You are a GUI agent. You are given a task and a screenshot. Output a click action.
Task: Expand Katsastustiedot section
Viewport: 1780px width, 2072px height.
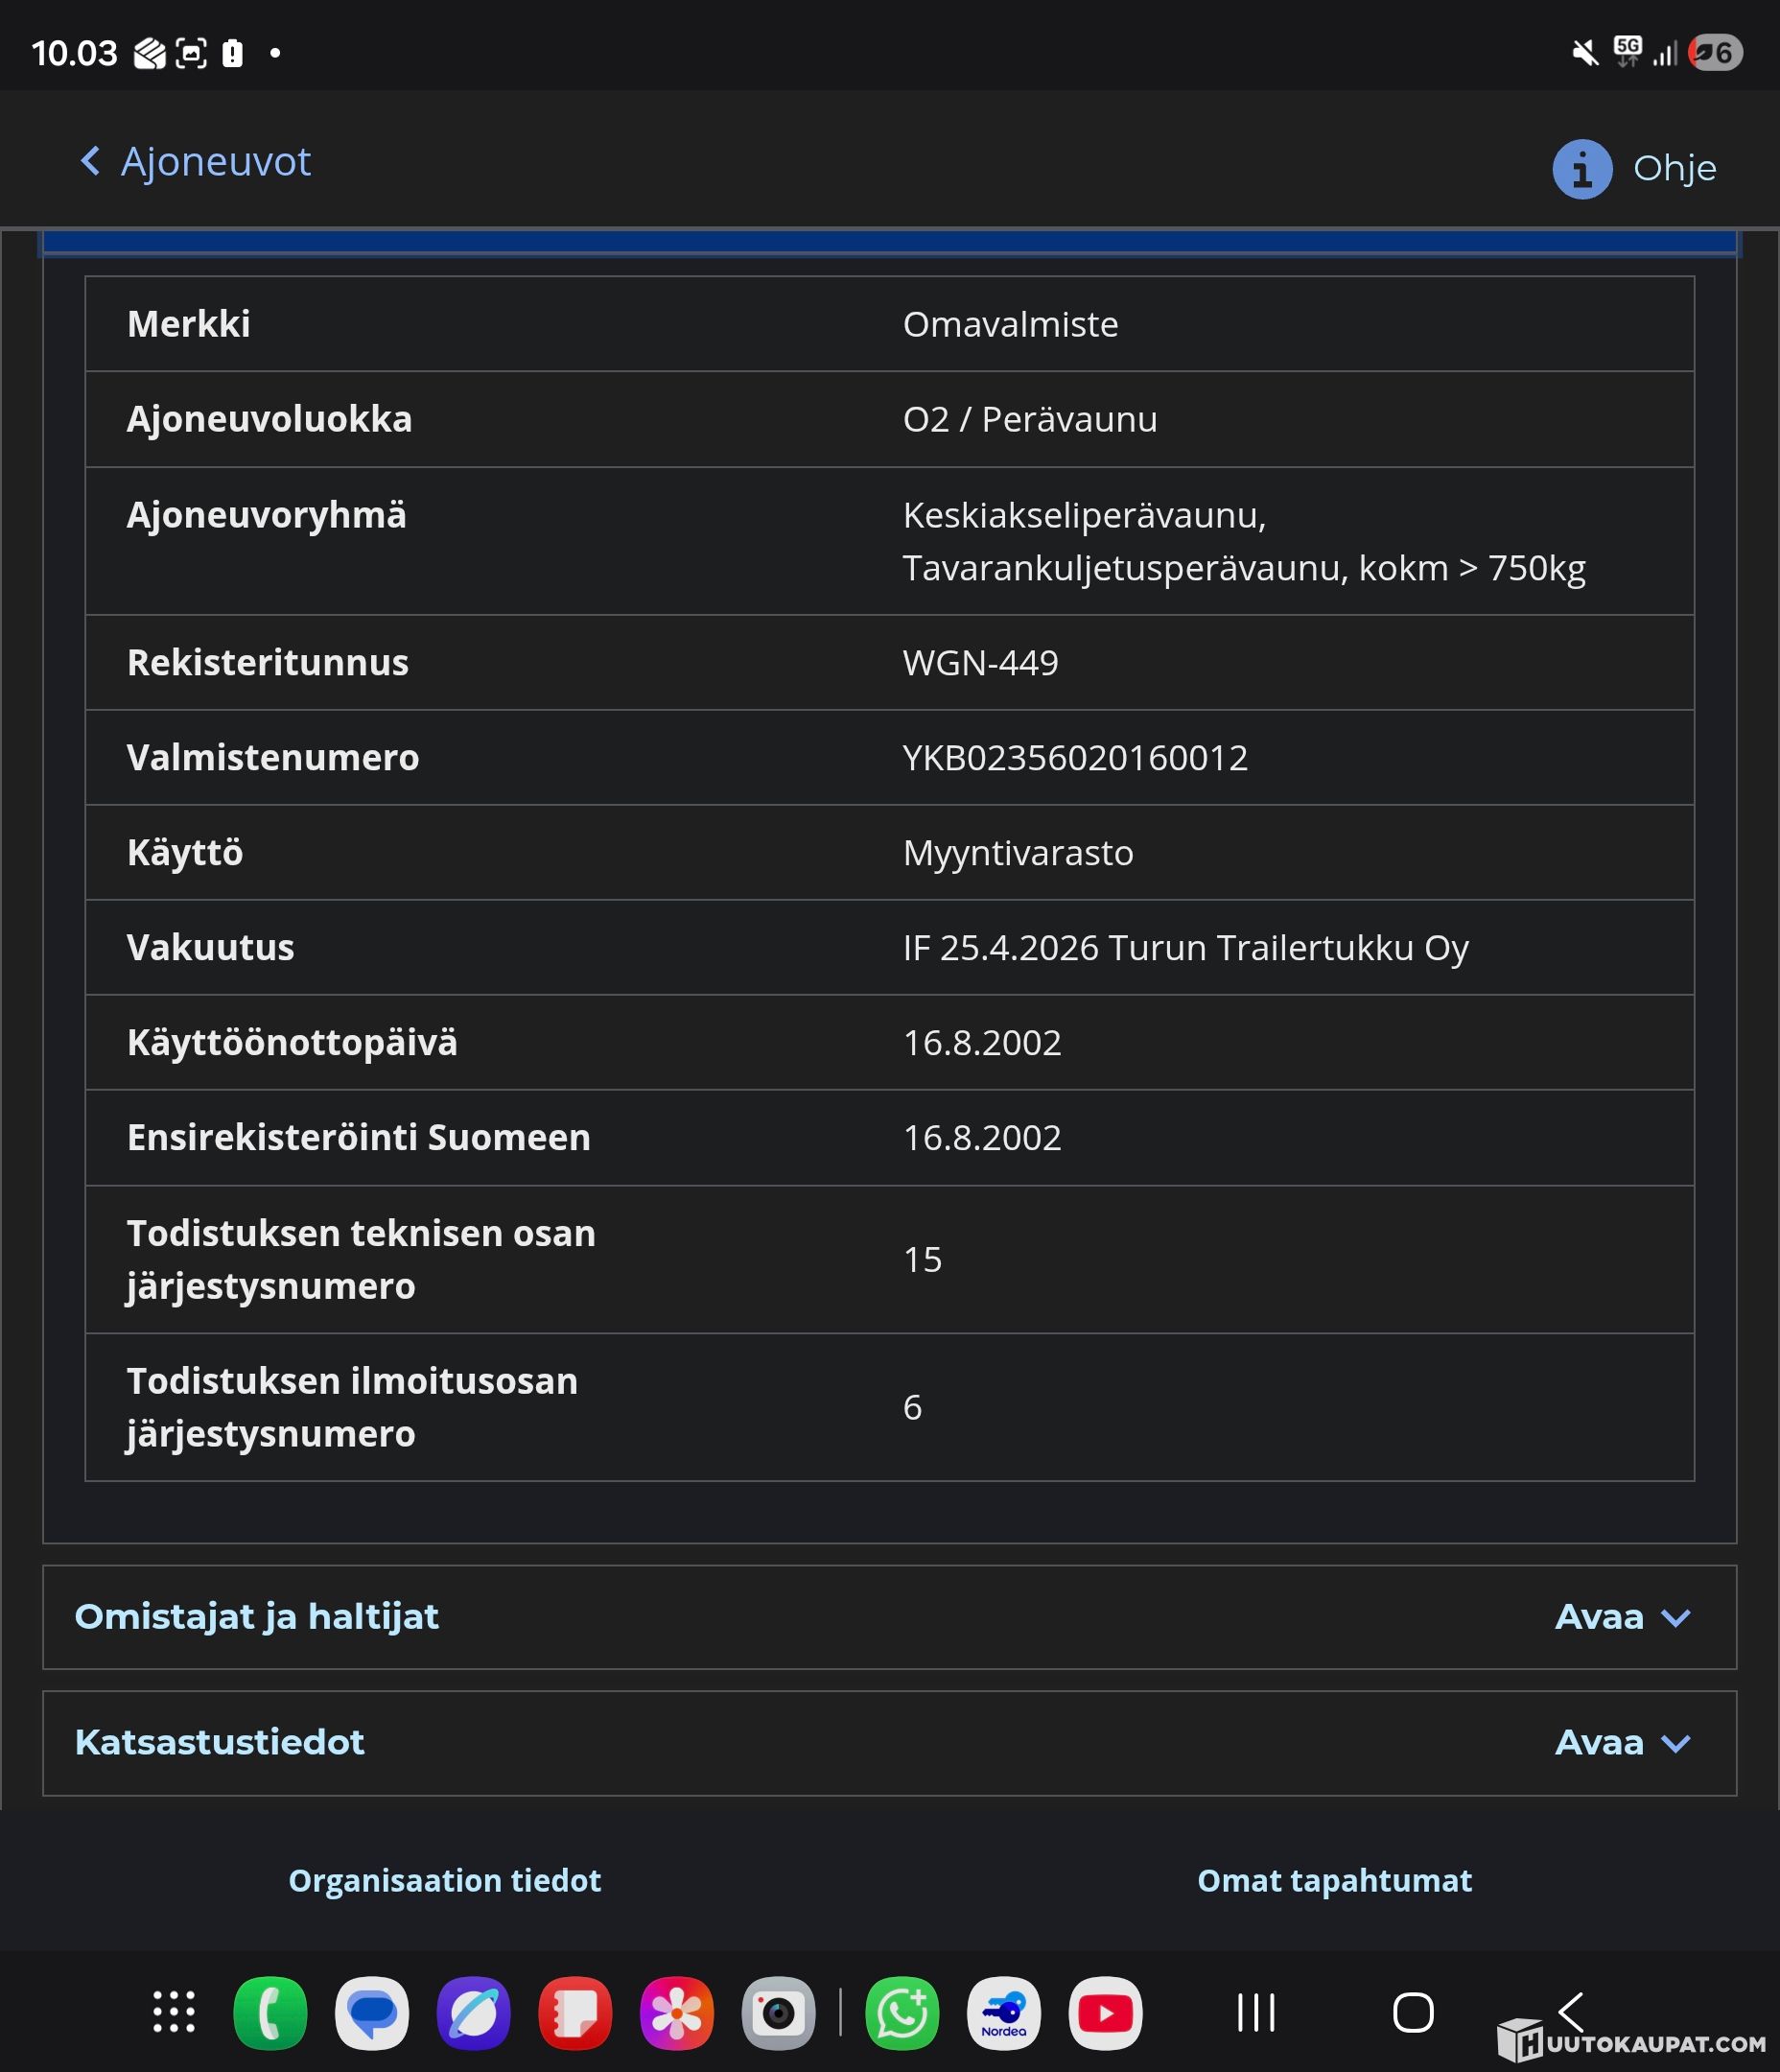pos(889,1743)
